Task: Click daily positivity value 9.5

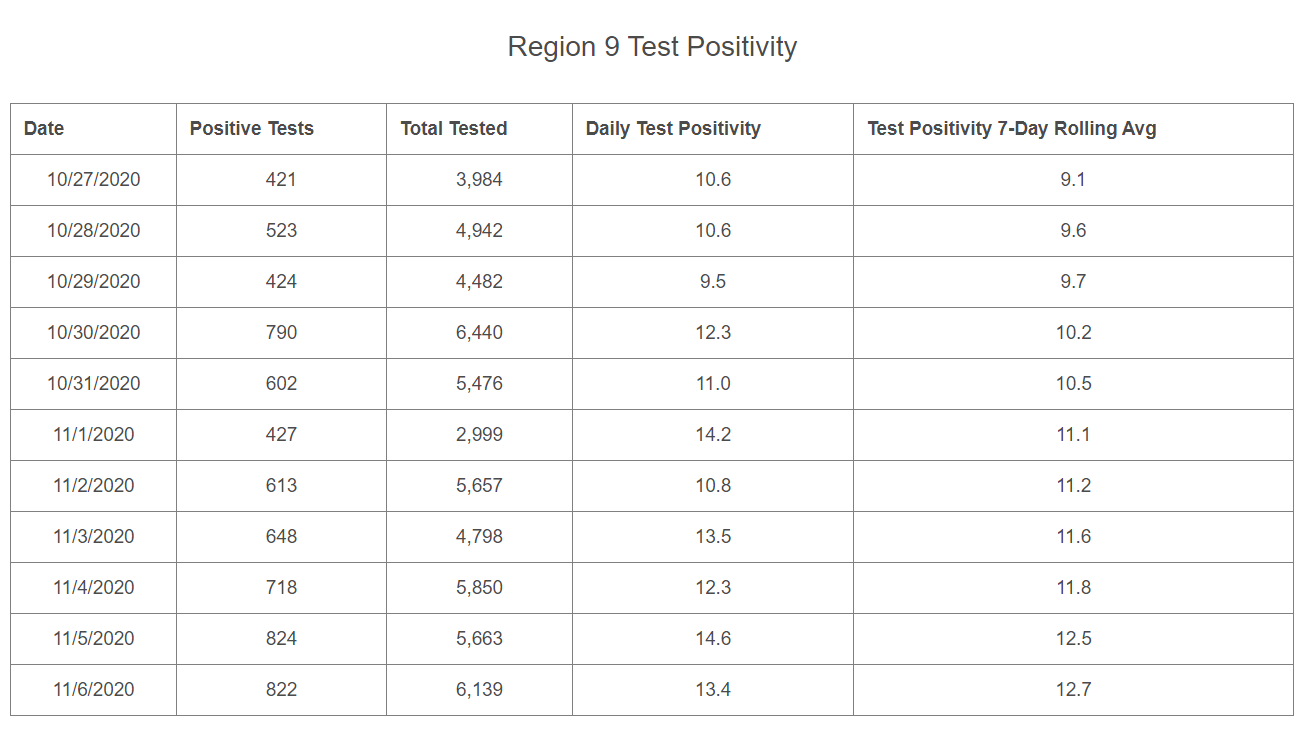Action: pos(713,282)
